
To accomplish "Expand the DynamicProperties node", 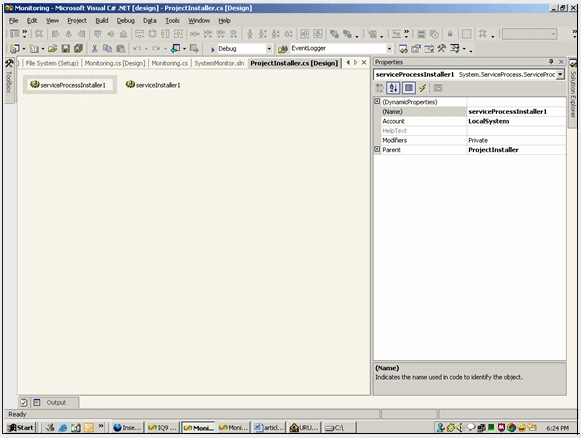I will click(377, 101).
